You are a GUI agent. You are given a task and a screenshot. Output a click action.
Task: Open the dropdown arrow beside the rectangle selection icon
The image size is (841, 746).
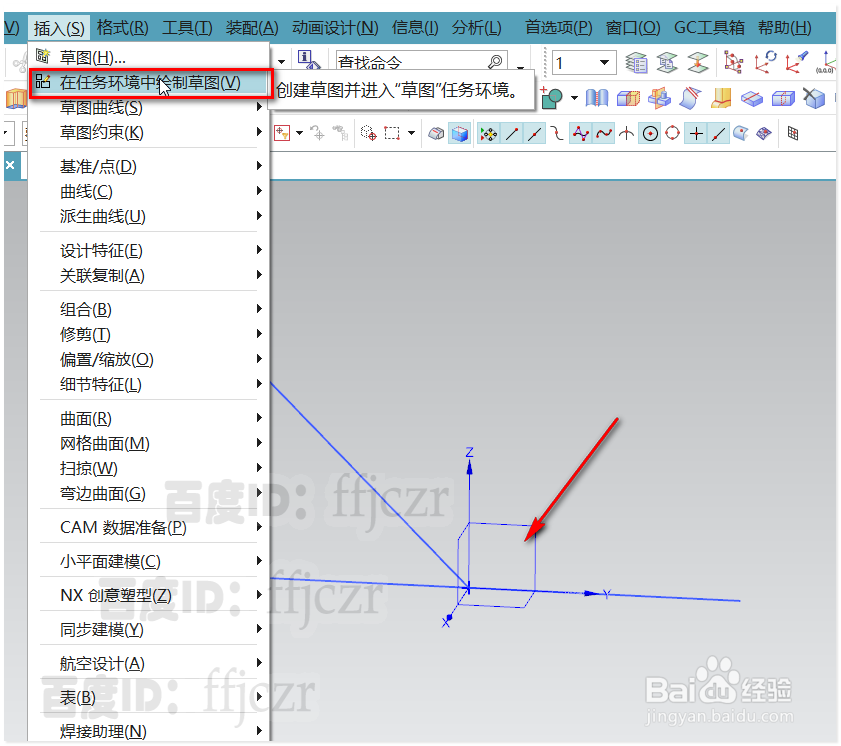point(411,133)
